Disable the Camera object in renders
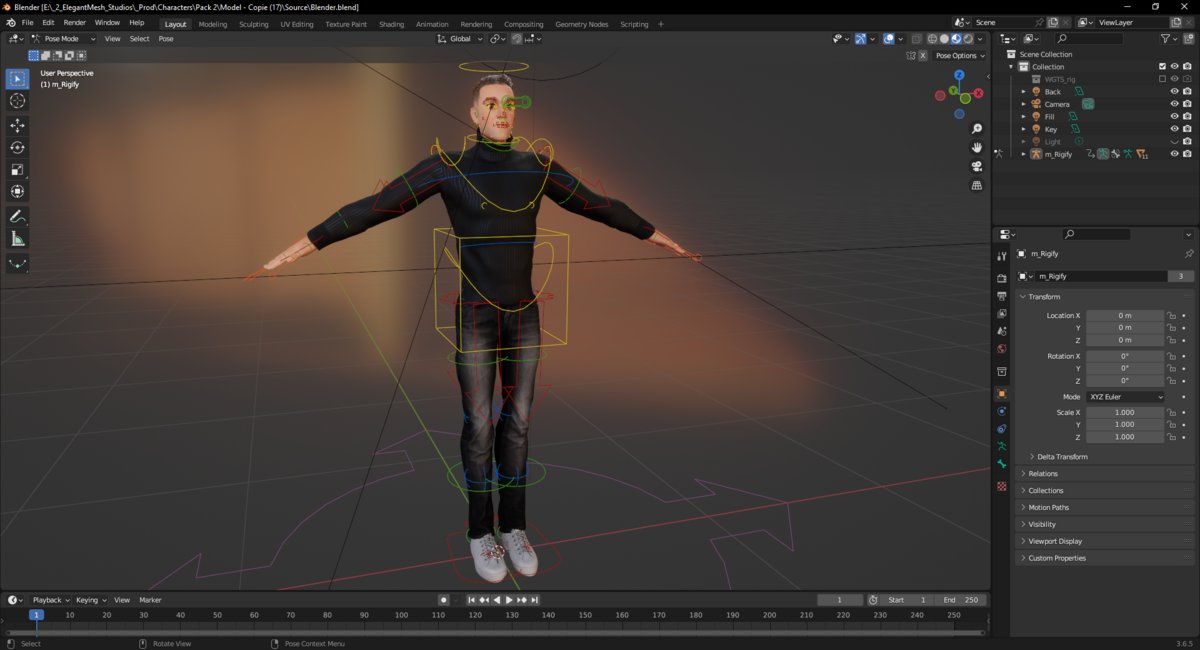Screen dimensions: 1200x650 pos(1187,104)
